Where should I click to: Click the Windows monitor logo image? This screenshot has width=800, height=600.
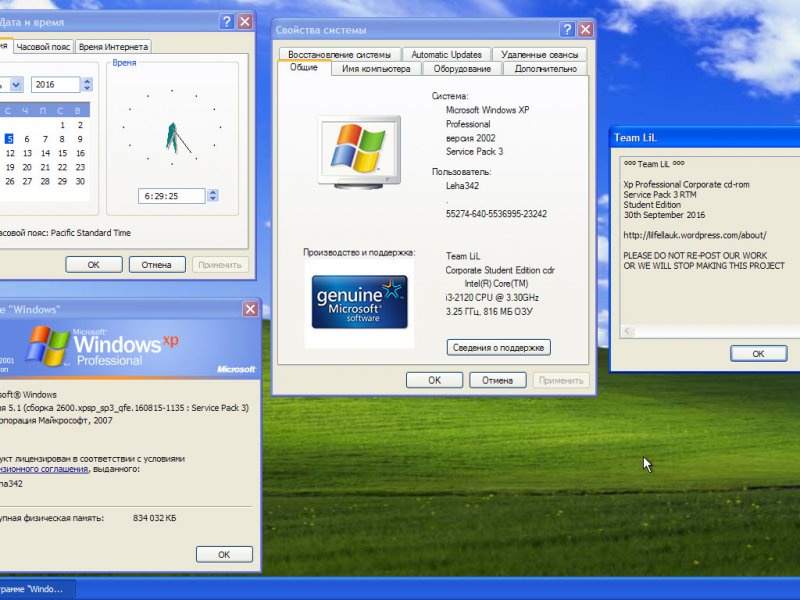pos(359,152)
